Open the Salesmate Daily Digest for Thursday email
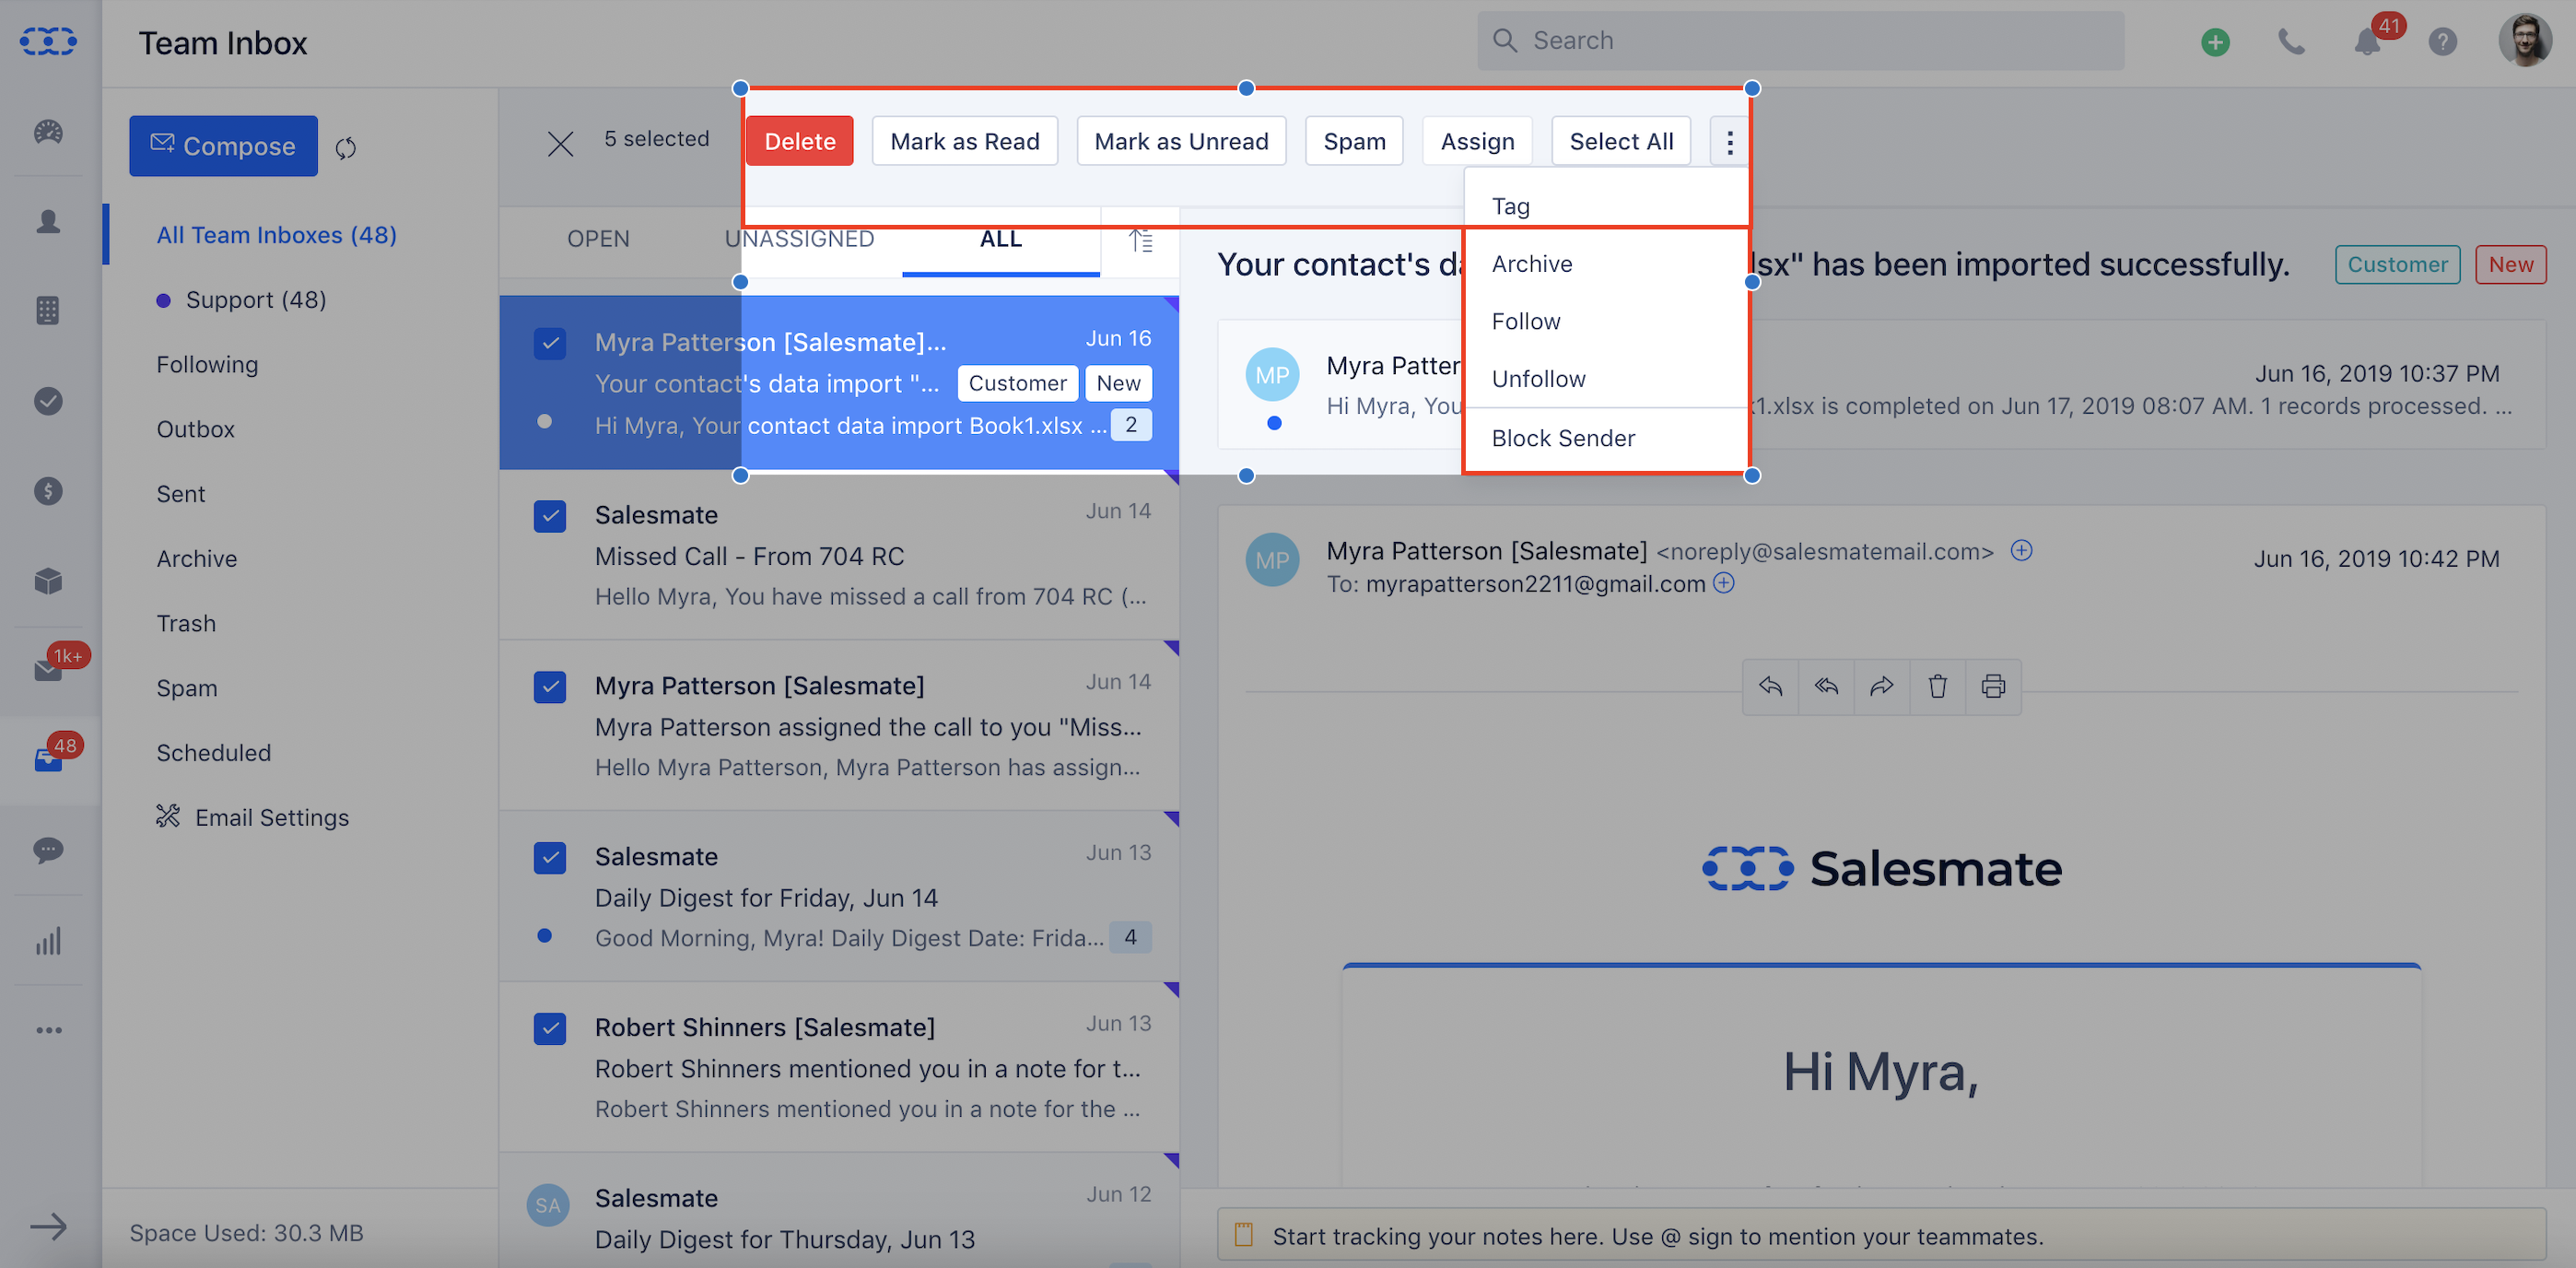Image resolution: width=2576 pixels, height=1268 pixels. tap(838, 1212)
